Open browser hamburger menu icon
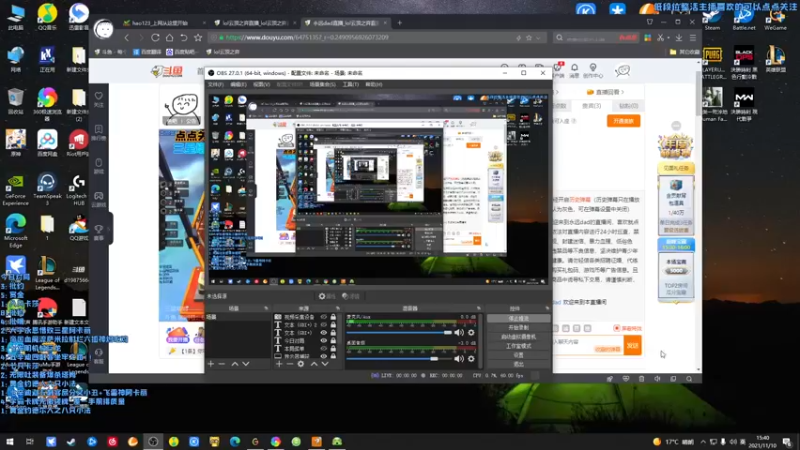Image resolution: width=800 pixels, height=450 pixels. point(692,37)
